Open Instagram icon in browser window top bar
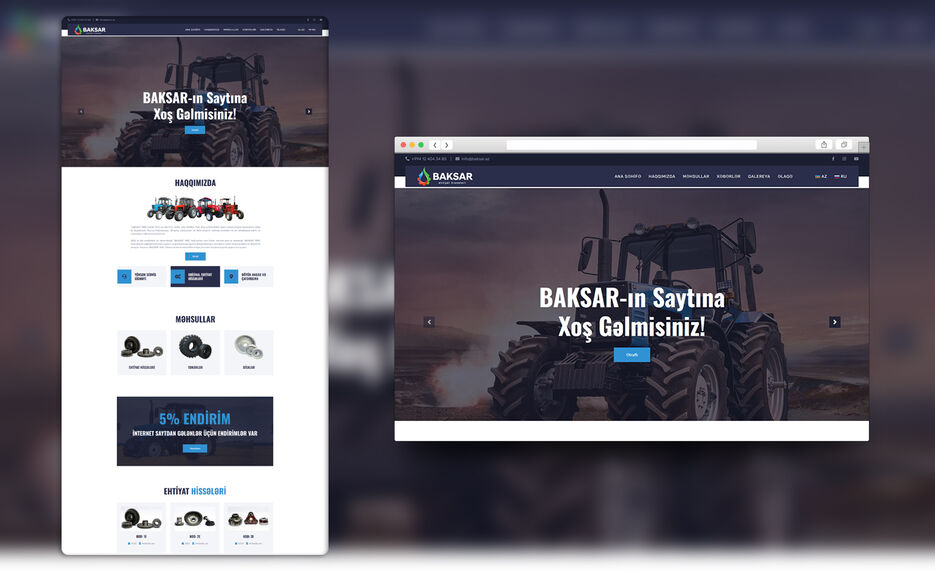 844,159
